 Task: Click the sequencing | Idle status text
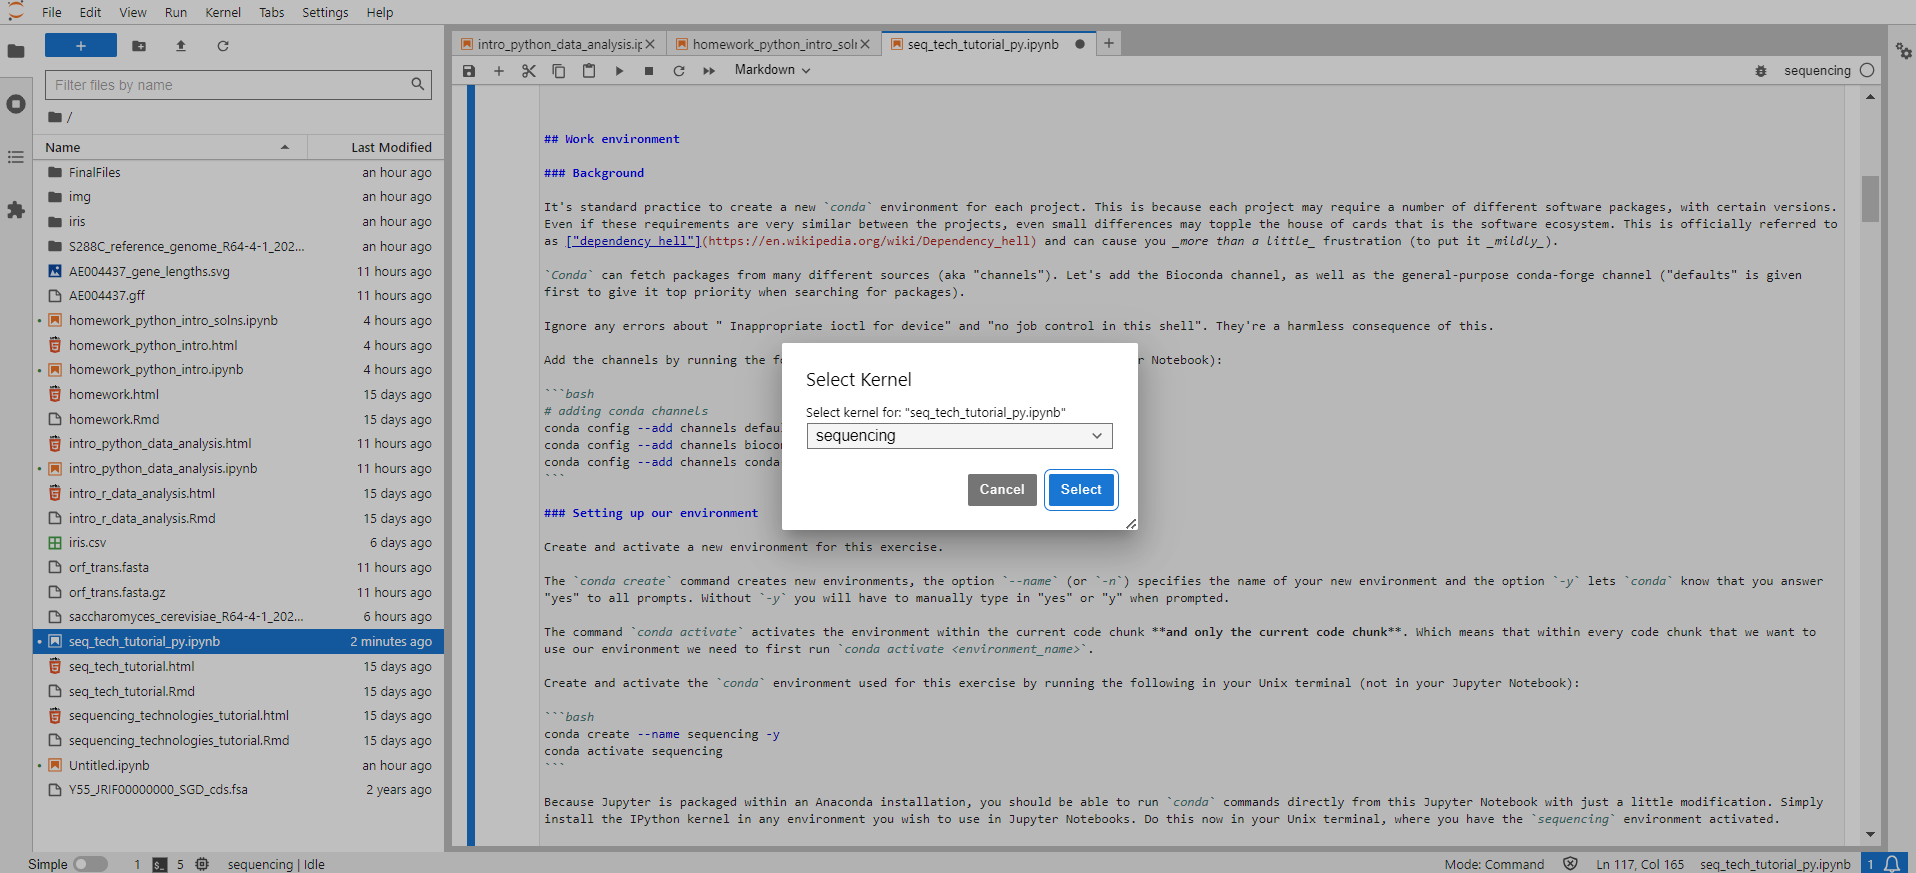pyautogui.click(x=276, y=864)
